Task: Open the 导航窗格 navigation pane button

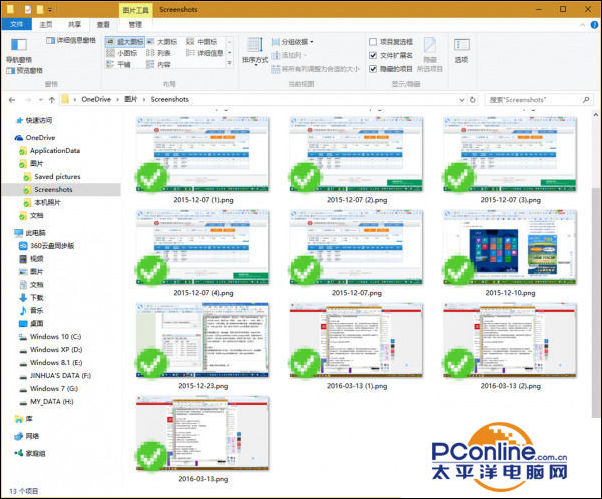Action: pyautogui.click(x=18, y=50)
